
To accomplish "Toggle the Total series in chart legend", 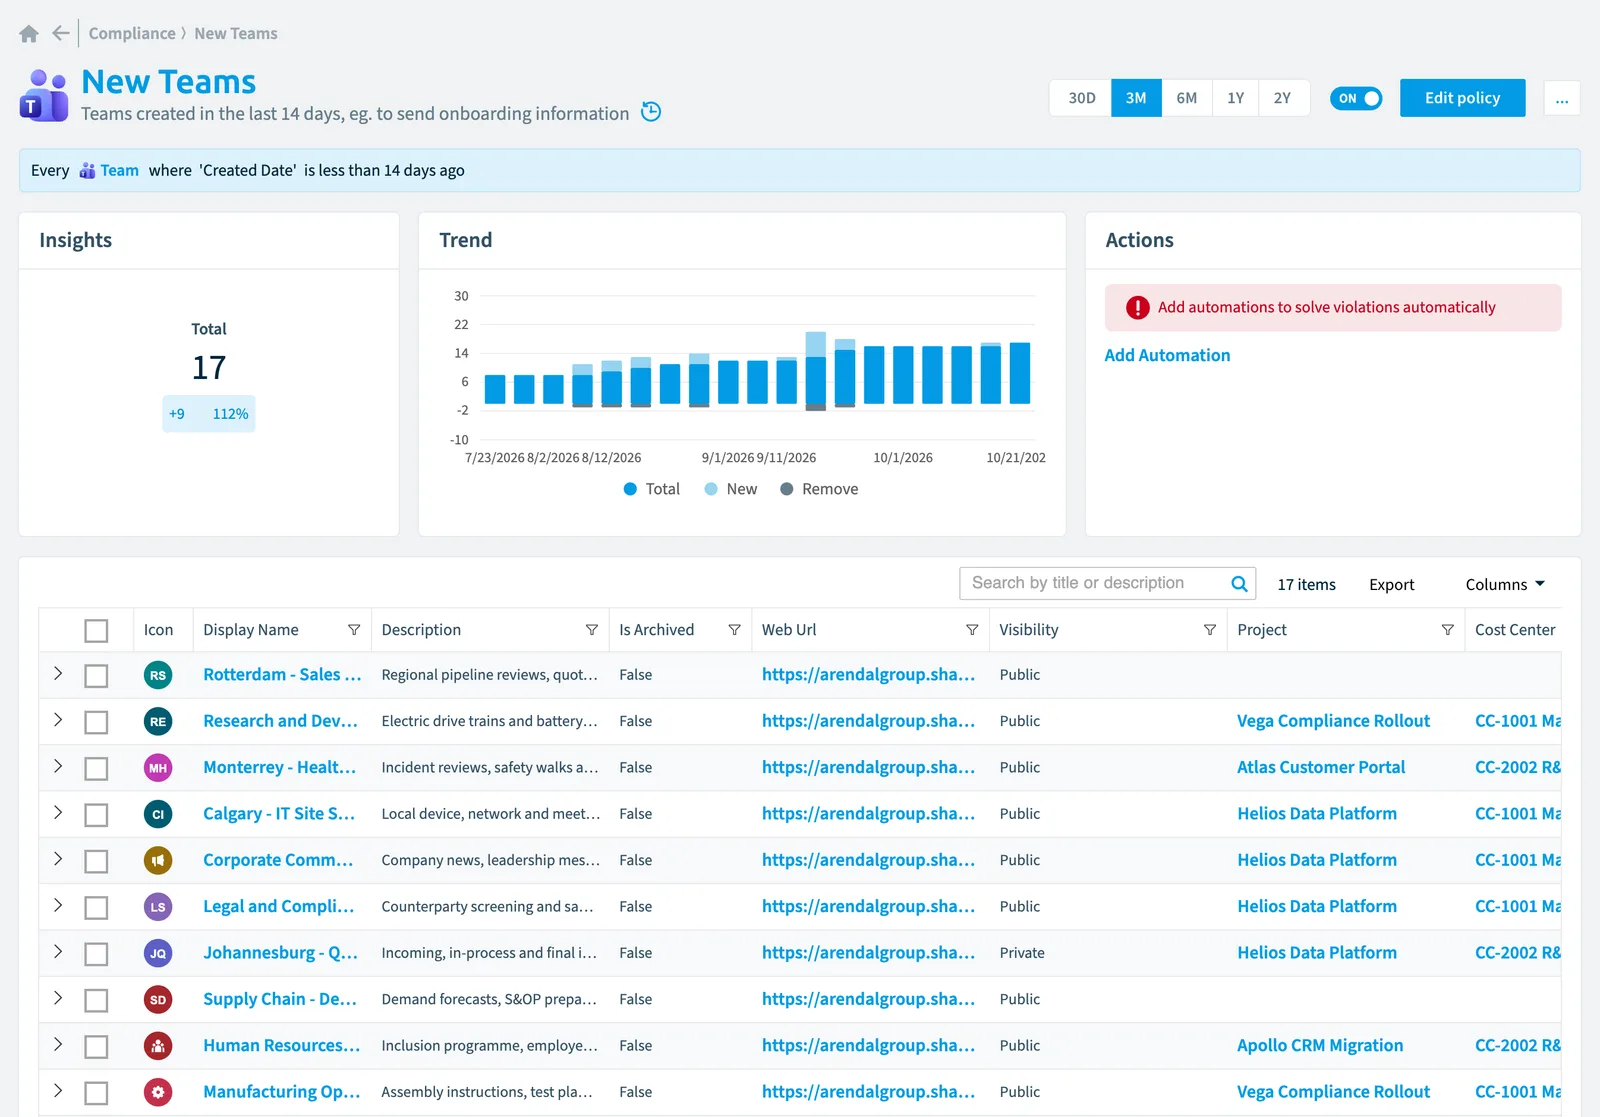I will (652, 489).
